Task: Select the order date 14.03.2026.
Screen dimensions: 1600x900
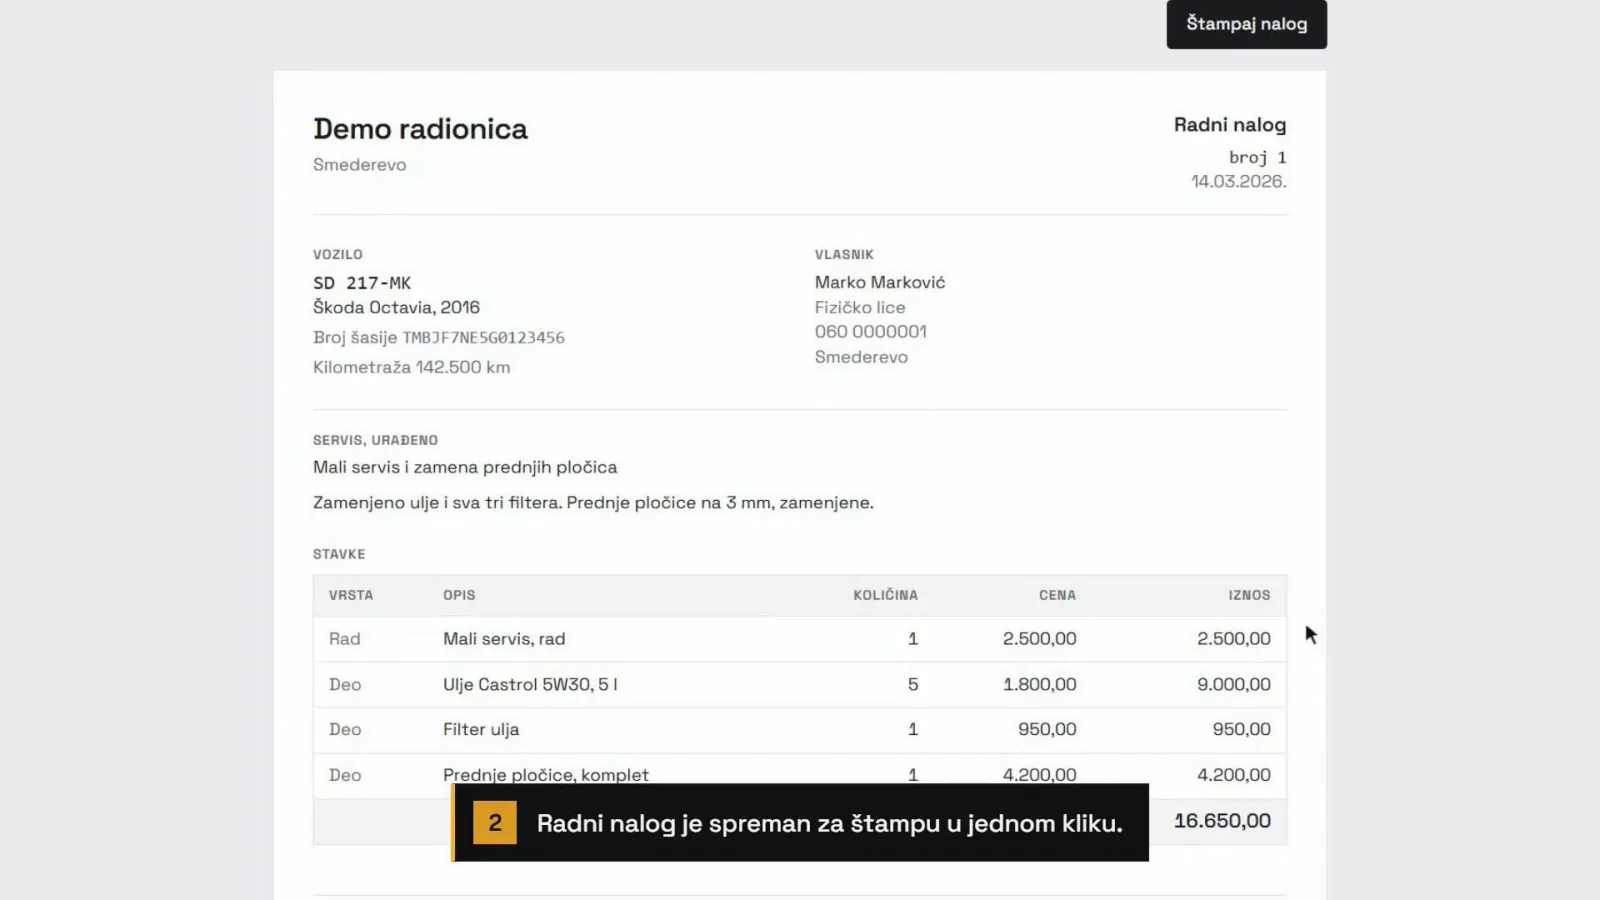Action: pyautogui.click(x=1239, y=181)
